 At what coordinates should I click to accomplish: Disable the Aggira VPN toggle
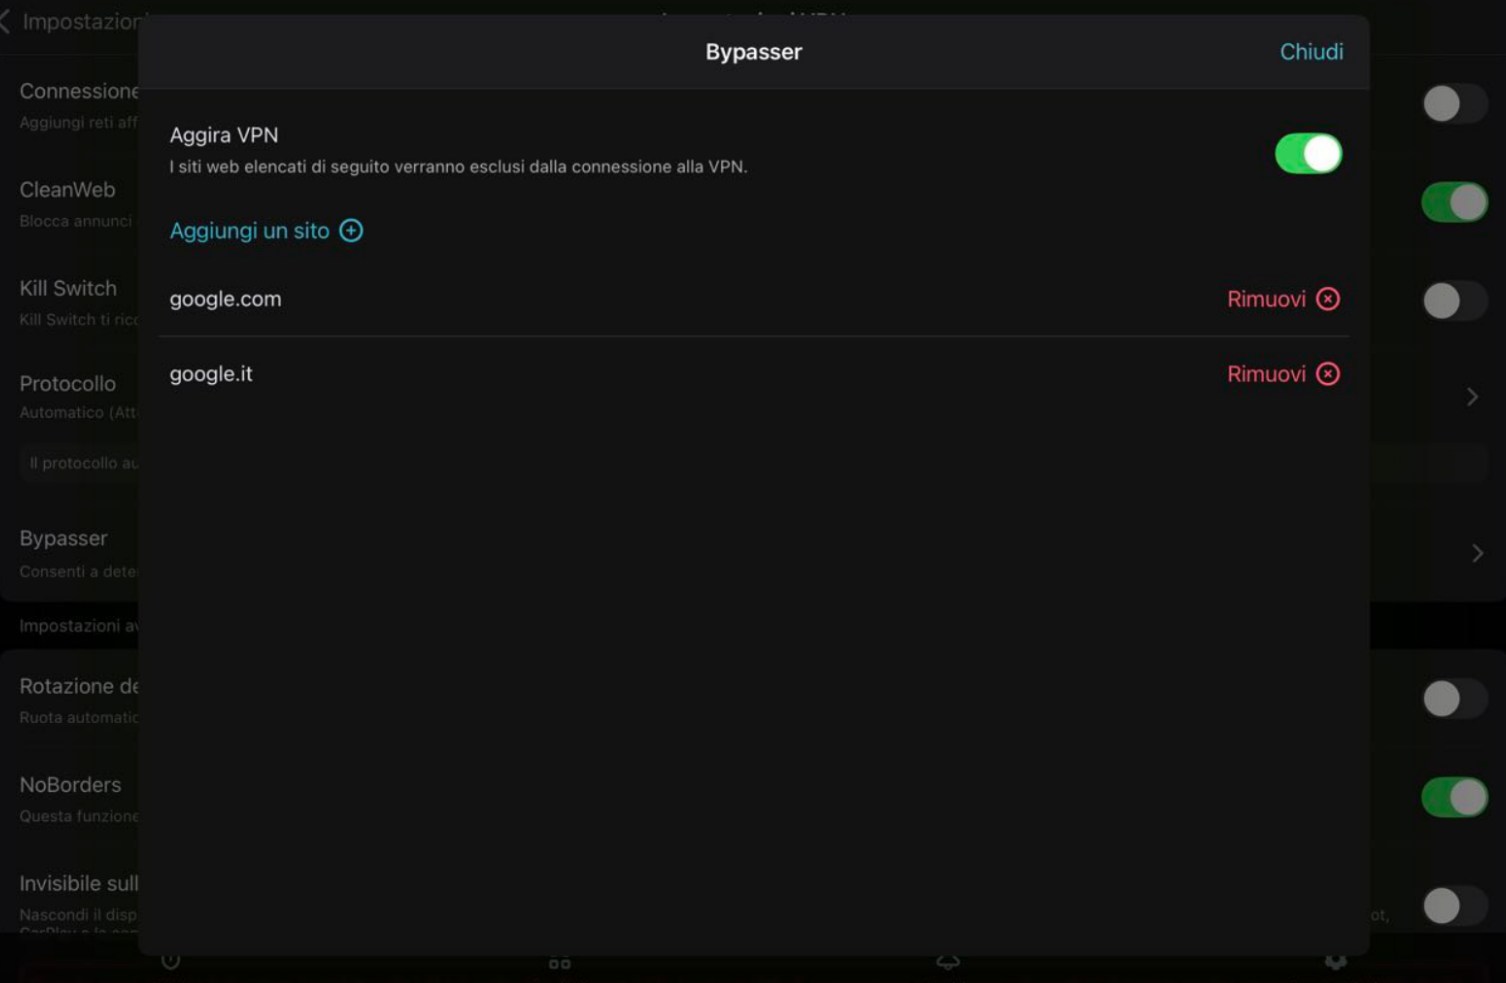pos(1308,152)
